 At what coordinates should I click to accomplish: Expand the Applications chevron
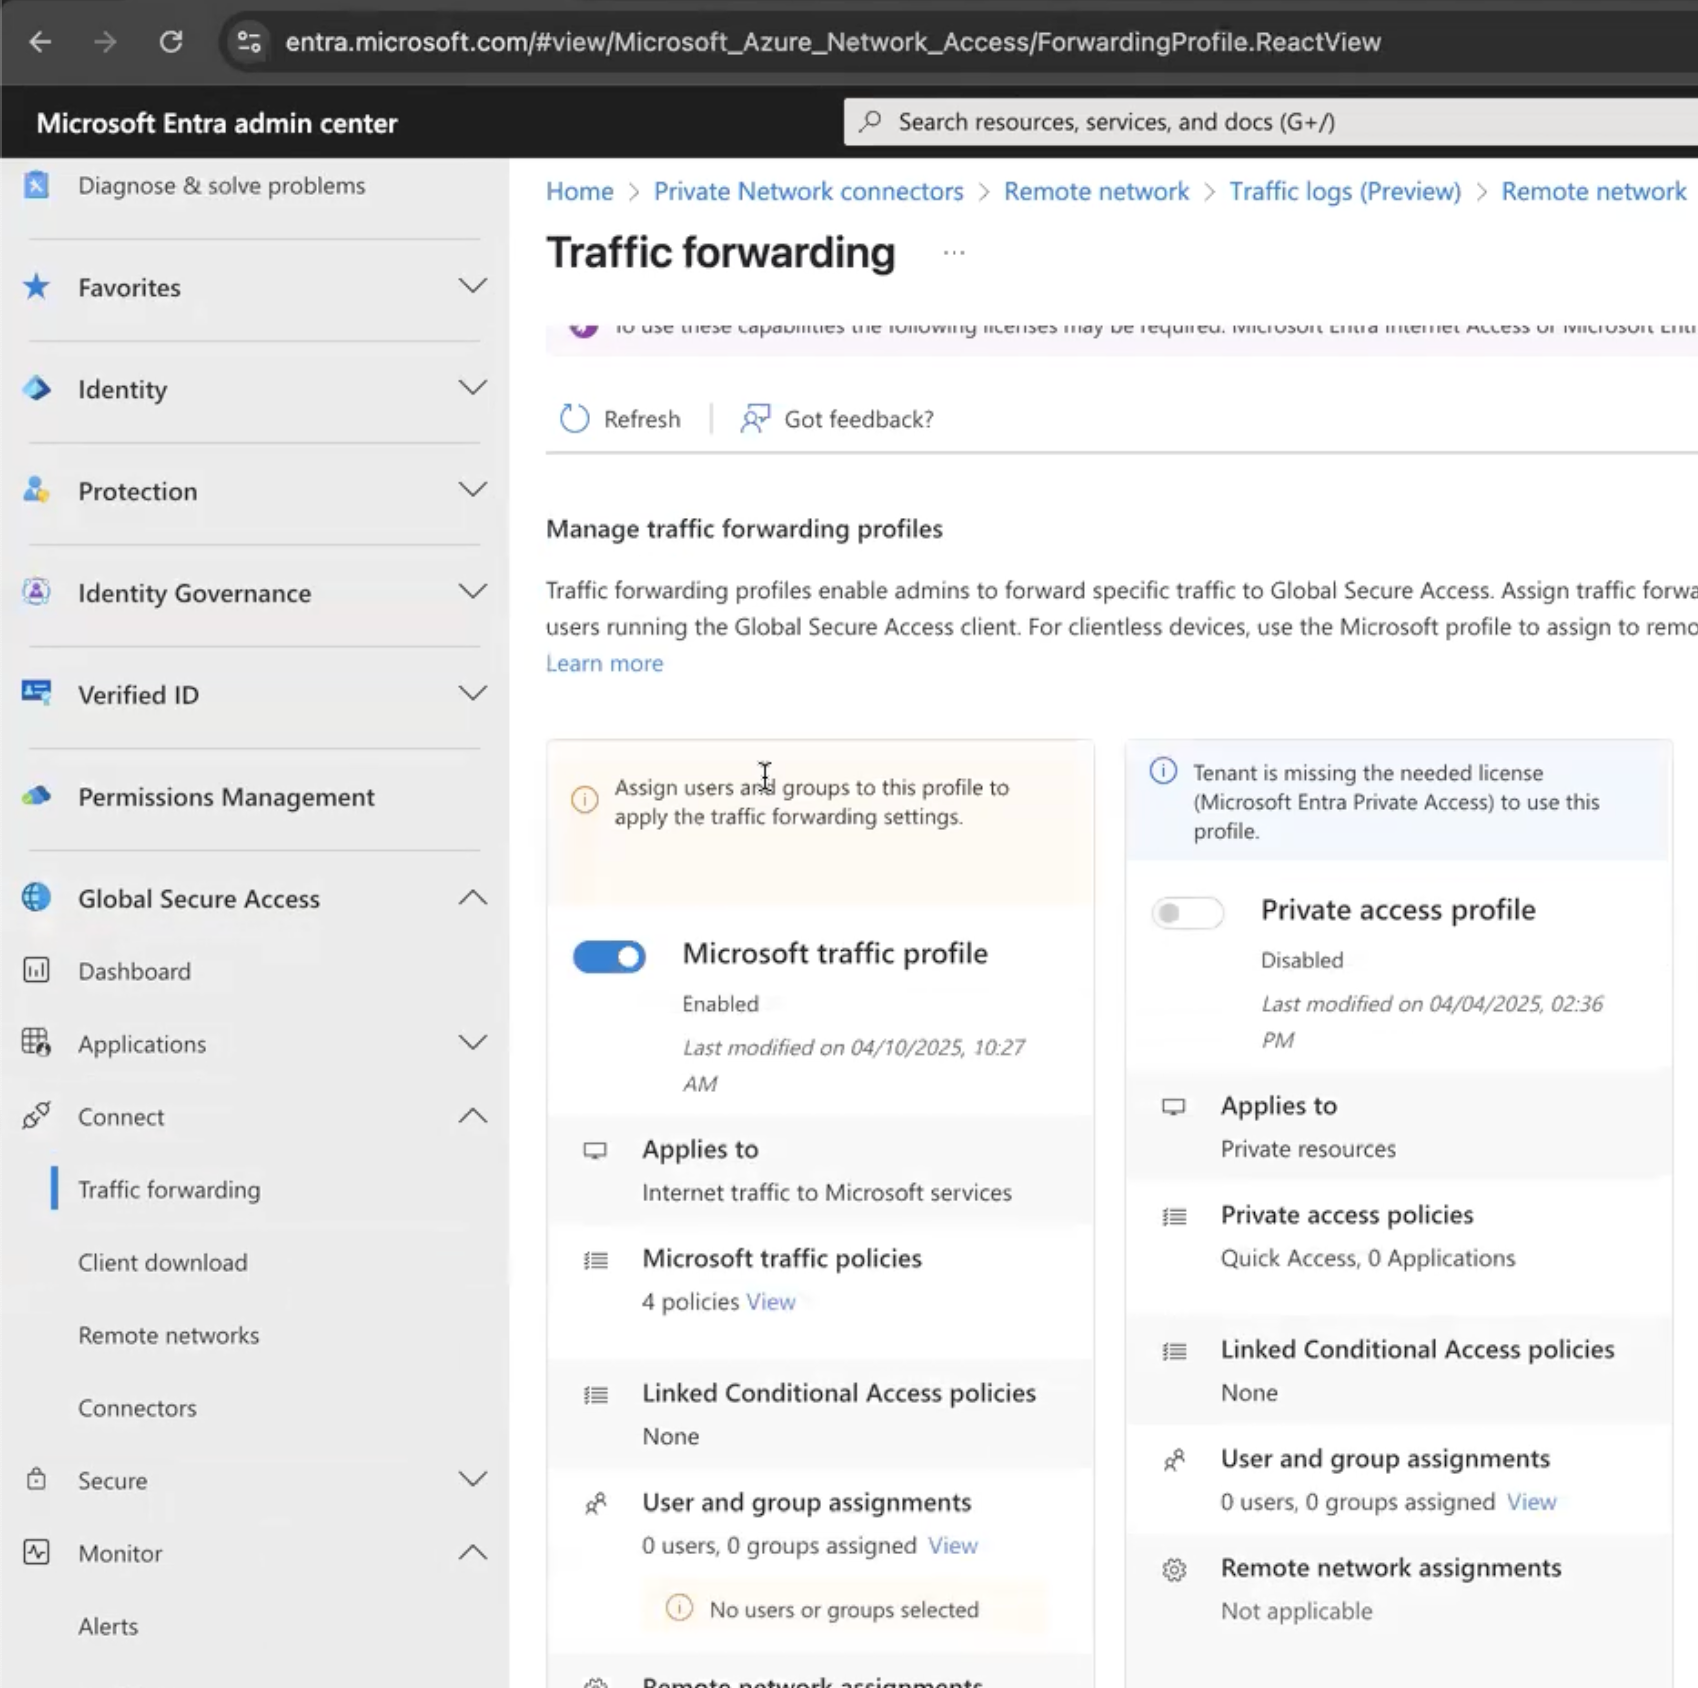click(473, 1043)
